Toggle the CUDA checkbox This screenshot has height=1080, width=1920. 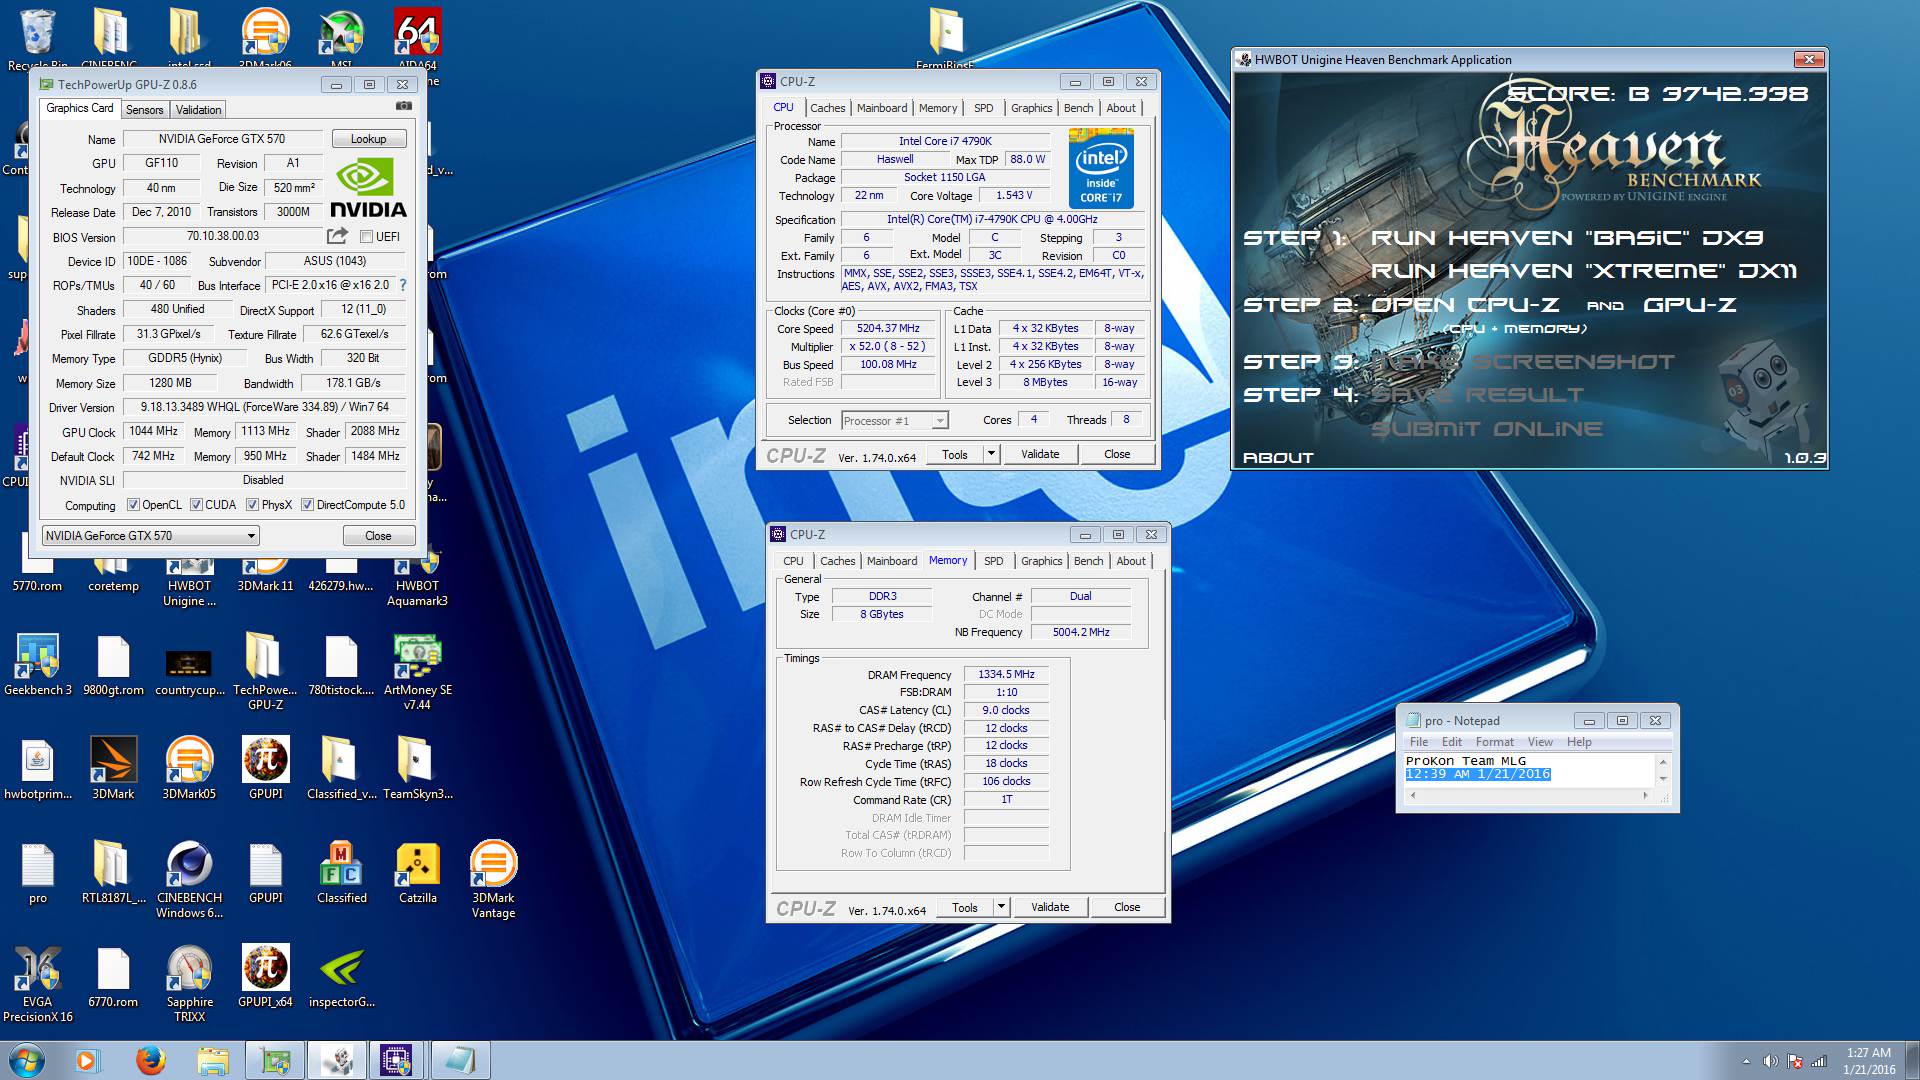(x=196, y=505)
